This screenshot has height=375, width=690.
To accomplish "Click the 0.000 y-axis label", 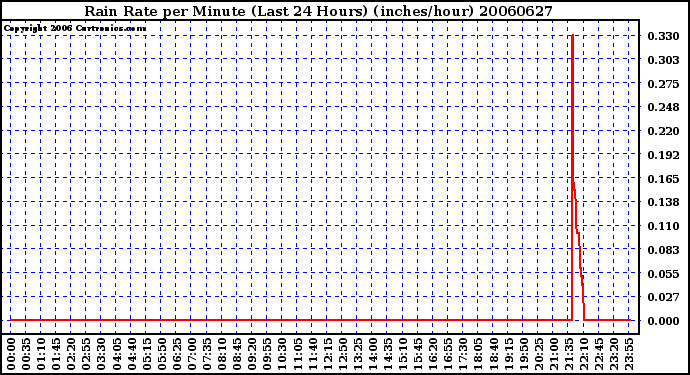I will [663, 321].
